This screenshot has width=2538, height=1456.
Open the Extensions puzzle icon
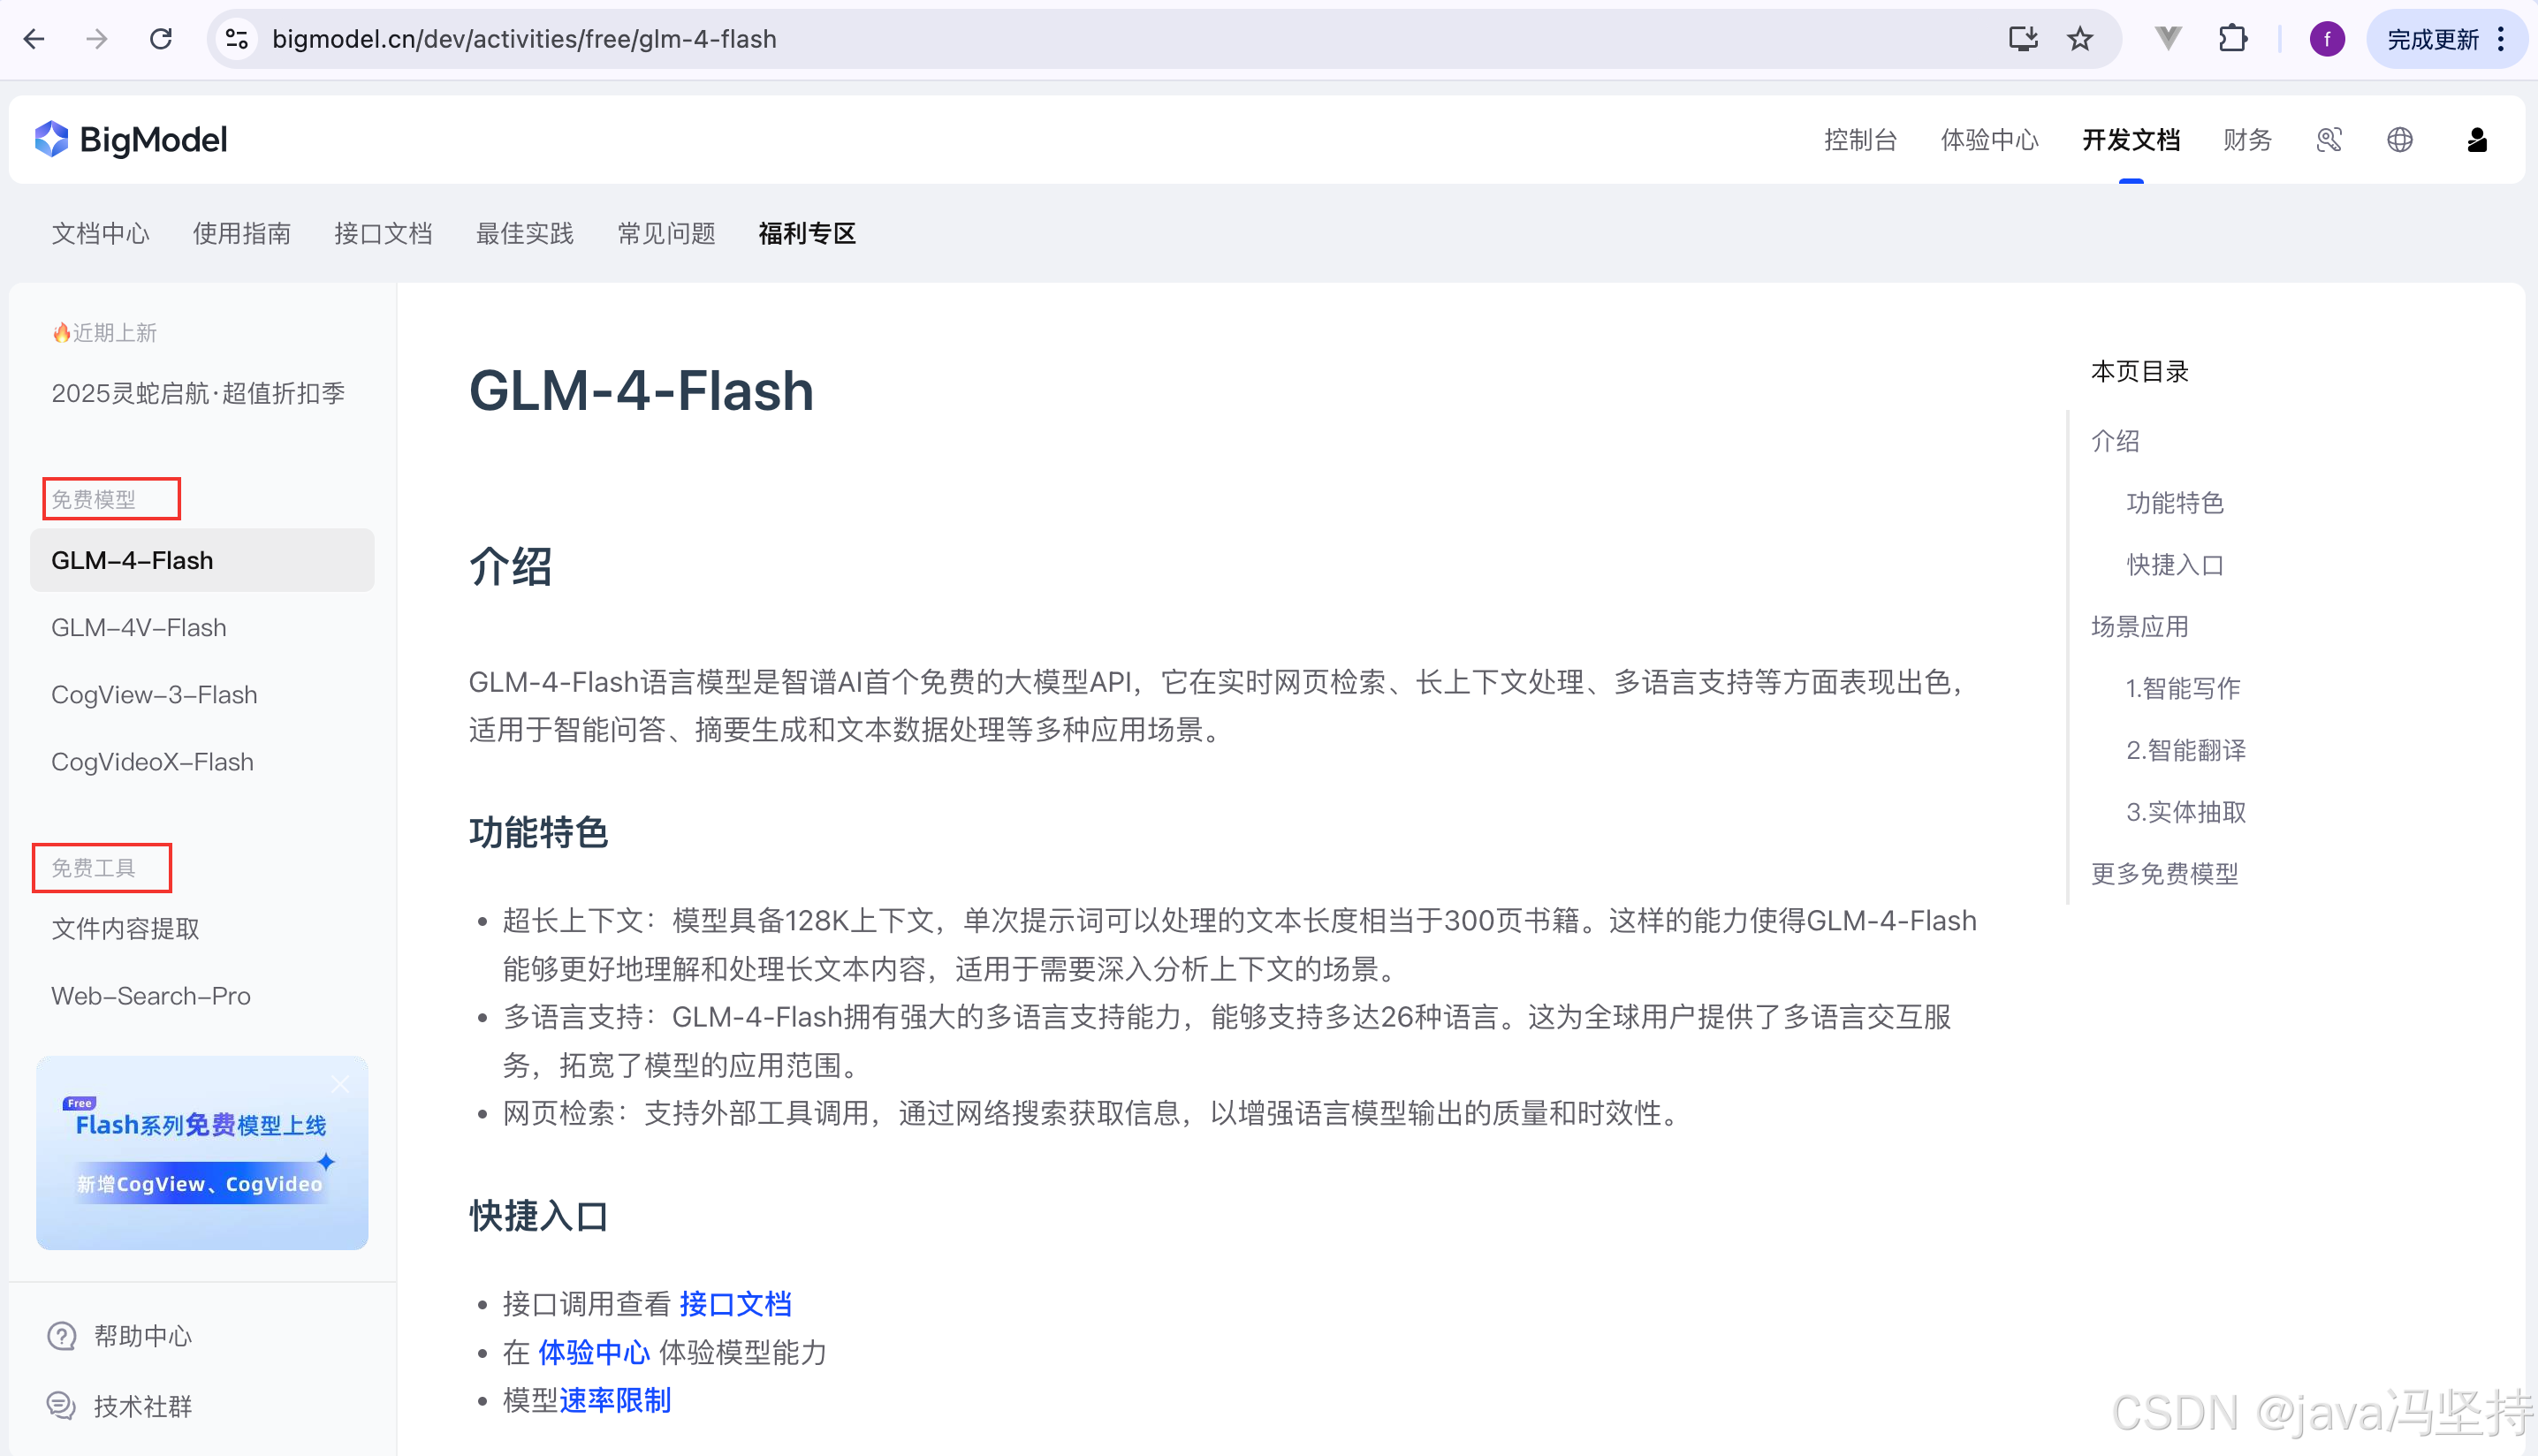2233,39
